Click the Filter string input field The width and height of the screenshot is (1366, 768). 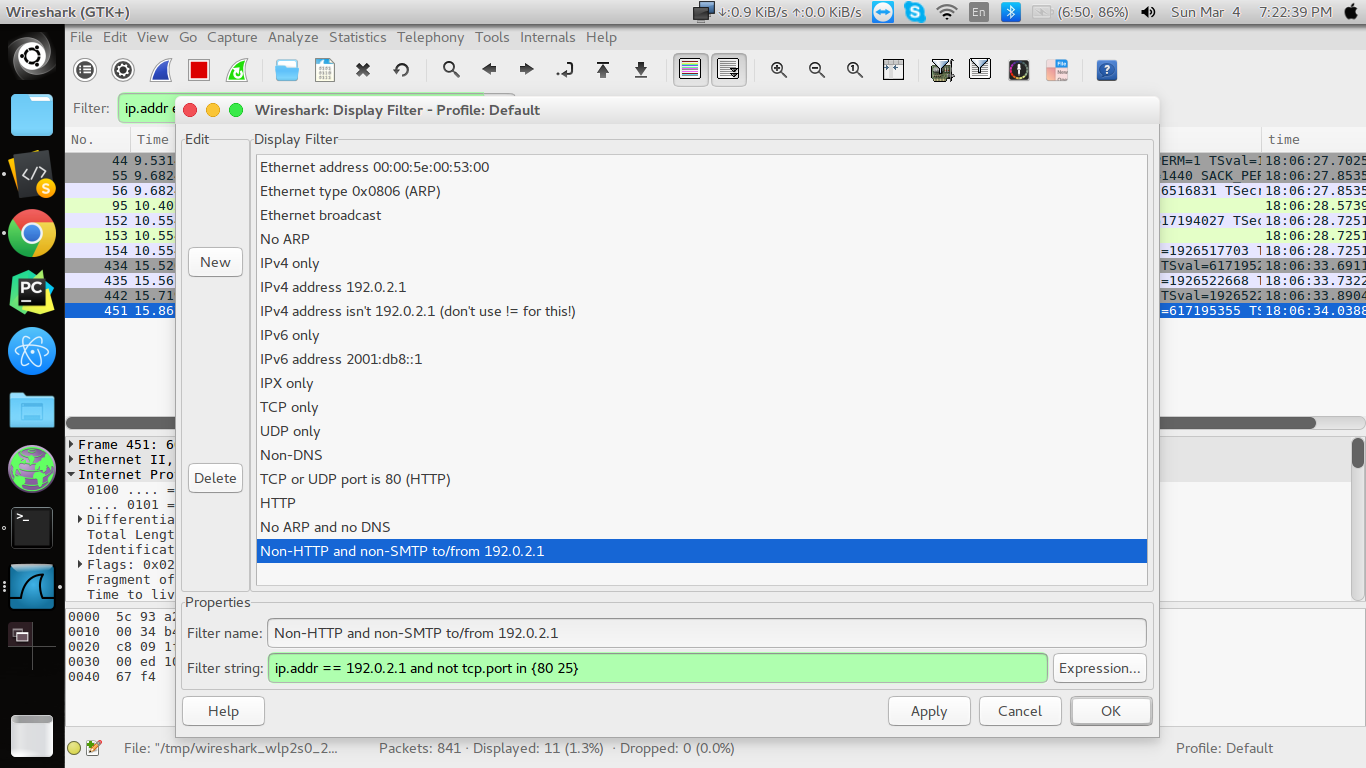point(658,668)
